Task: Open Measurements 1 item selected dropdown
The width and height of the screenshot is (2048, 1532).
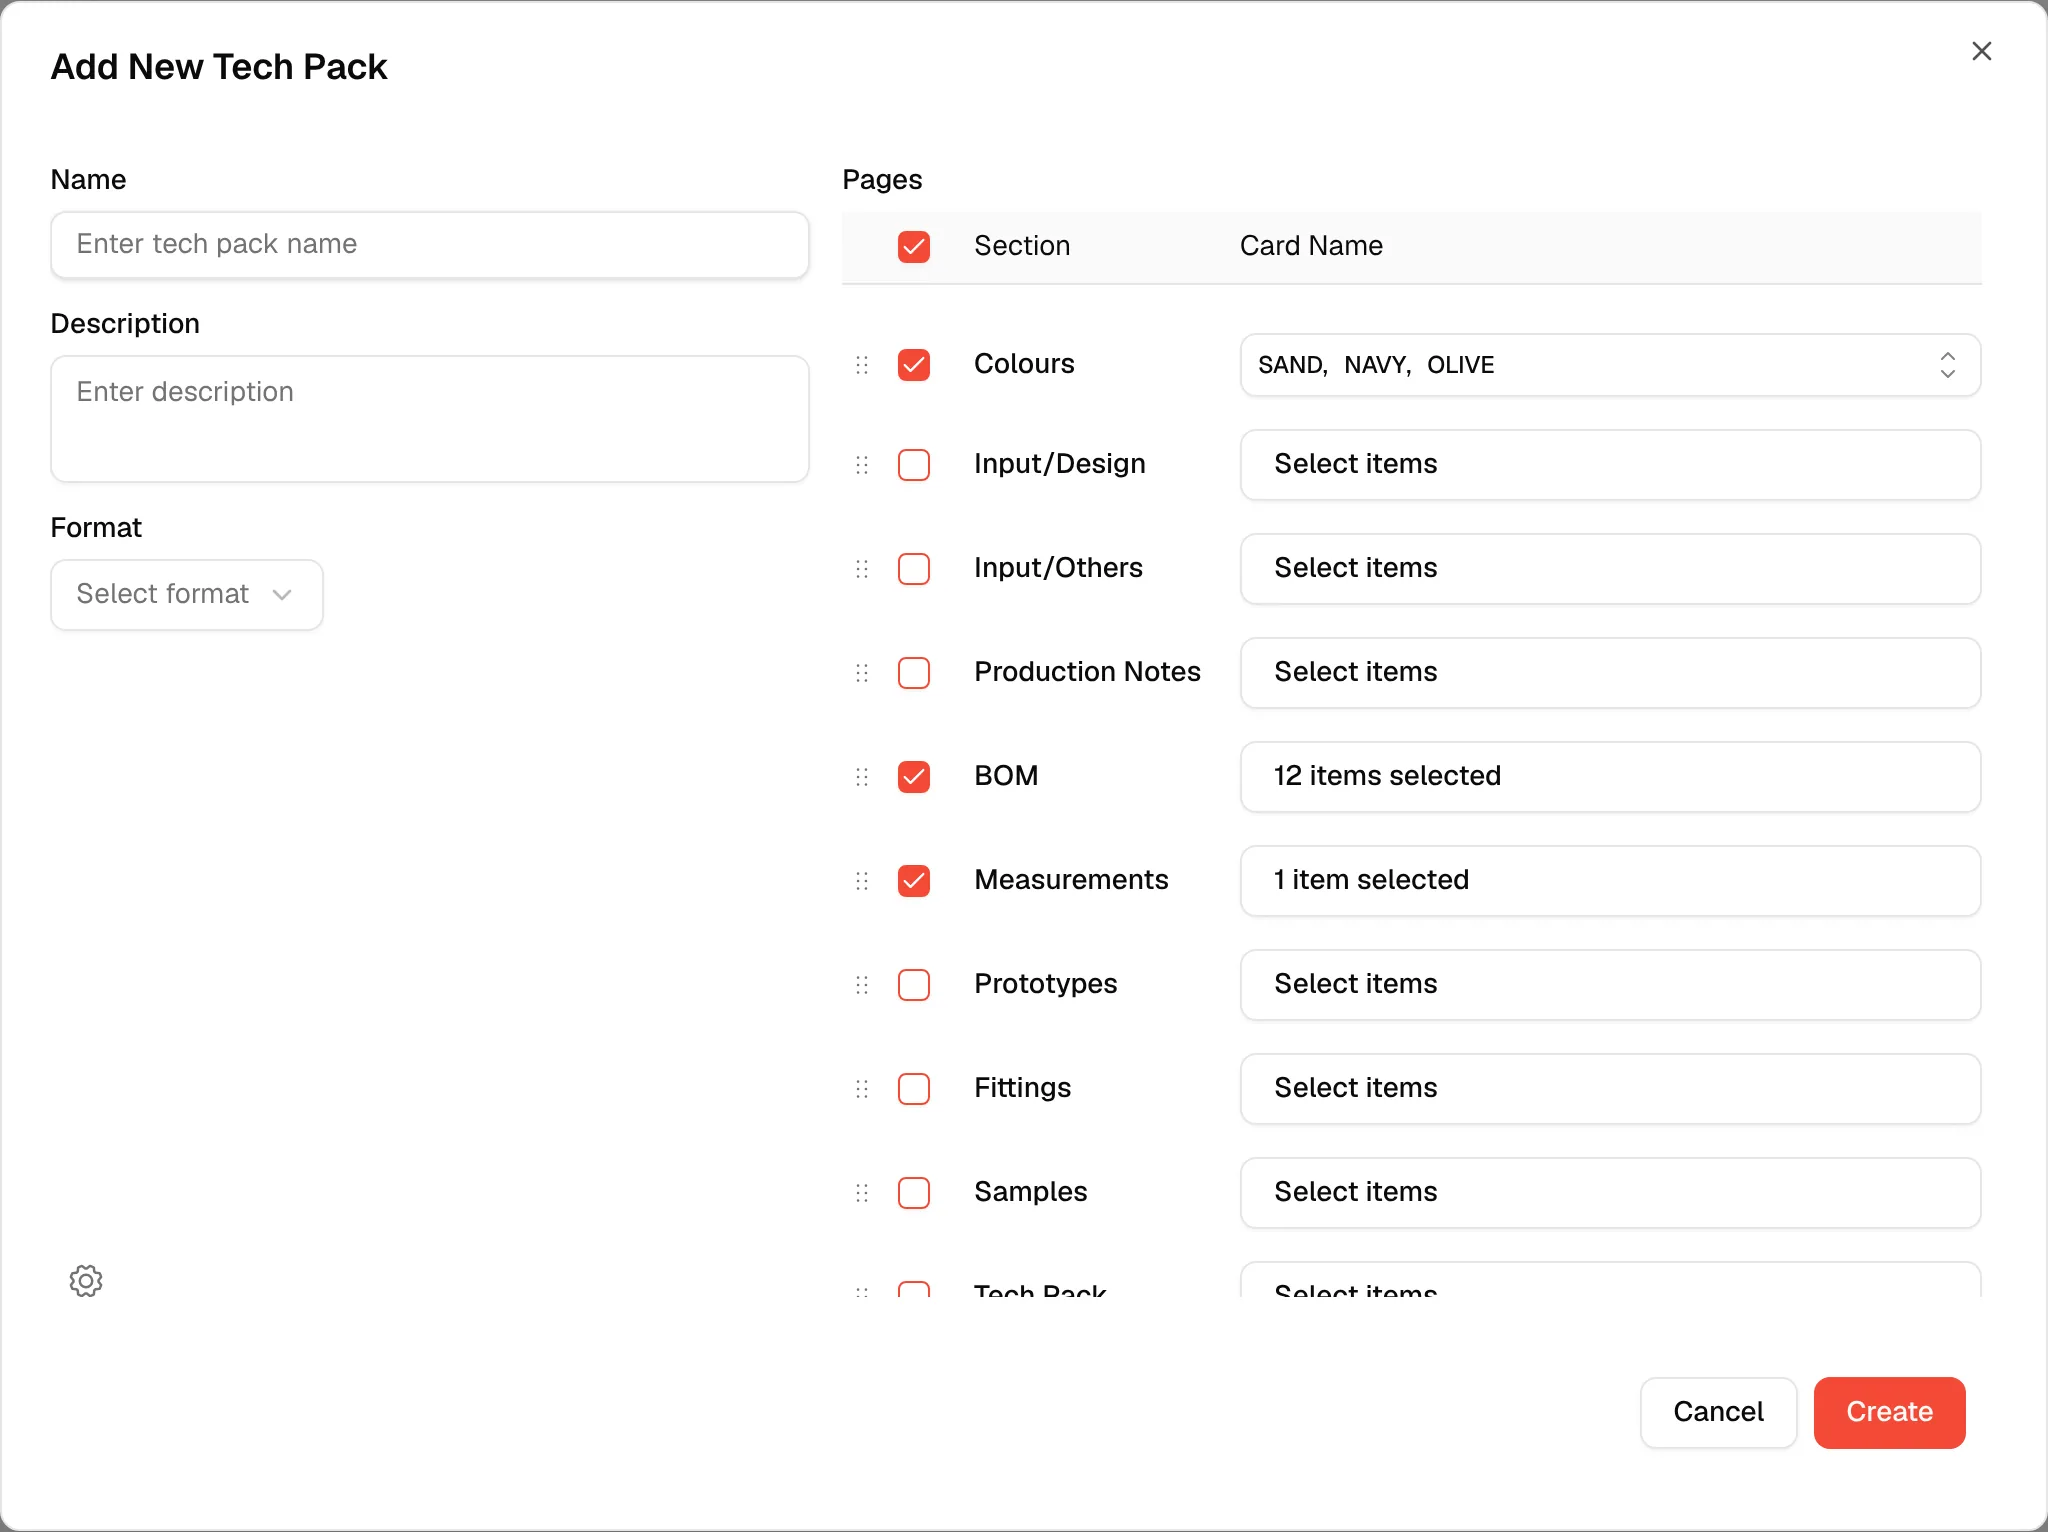Action: click(1610, 881)
